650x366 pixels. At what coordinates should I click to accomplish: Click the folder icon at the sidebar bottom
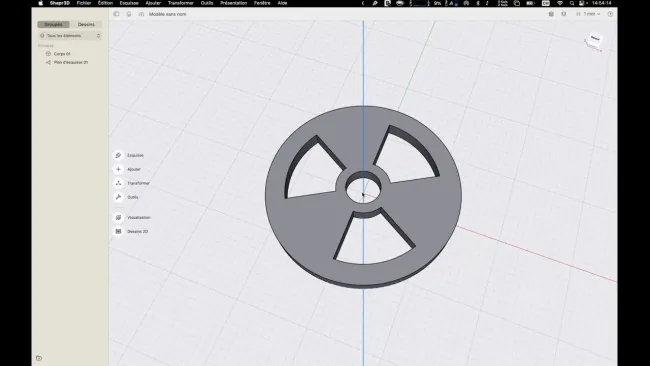pos(39,358)
